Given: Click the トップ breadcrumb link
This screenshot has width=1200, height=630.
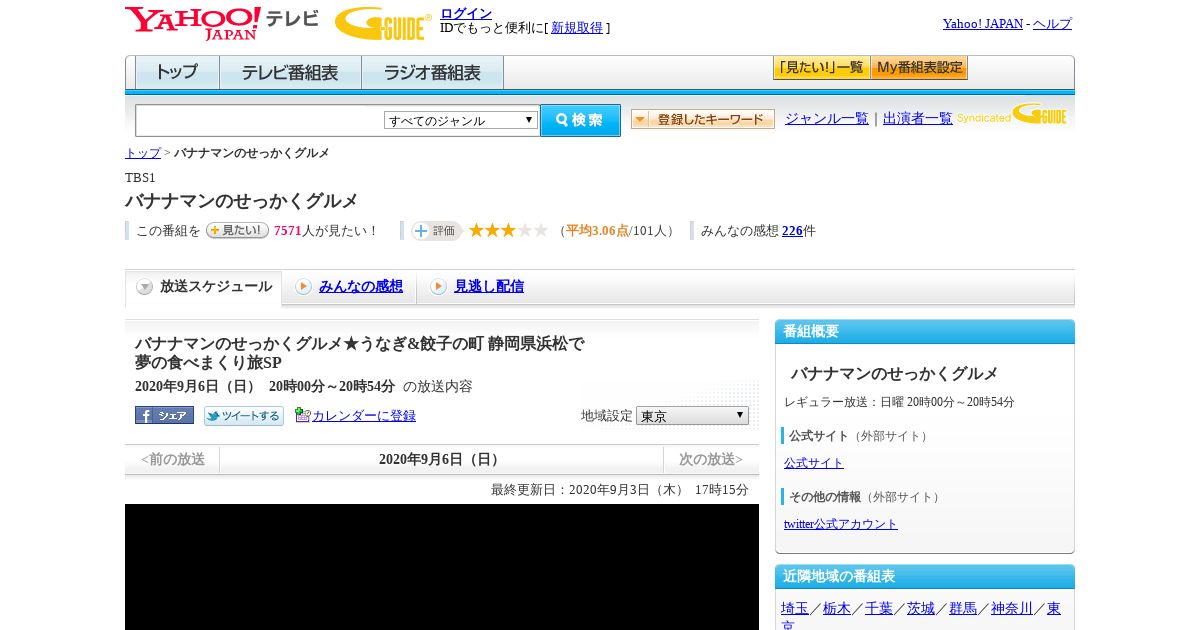Looking at the screenshot, I should [142, 153].
